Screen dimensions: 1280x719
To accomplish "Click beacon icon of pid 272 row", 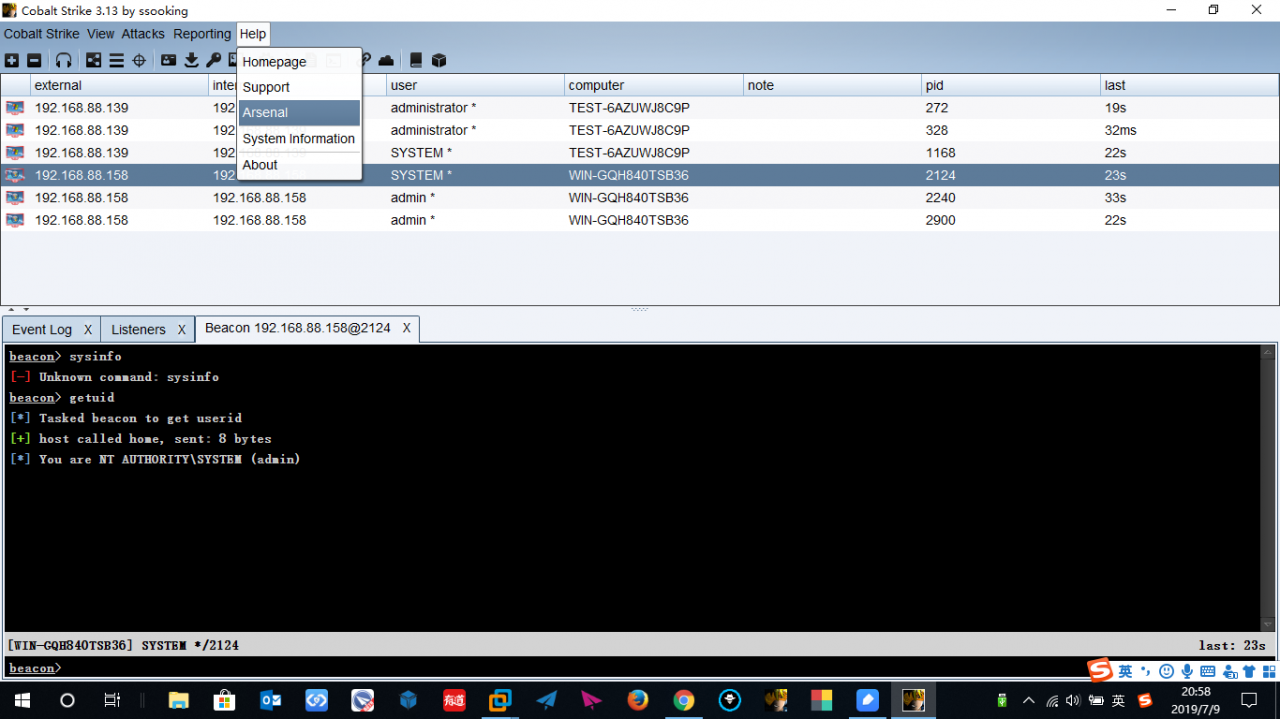I will point(15,108).
